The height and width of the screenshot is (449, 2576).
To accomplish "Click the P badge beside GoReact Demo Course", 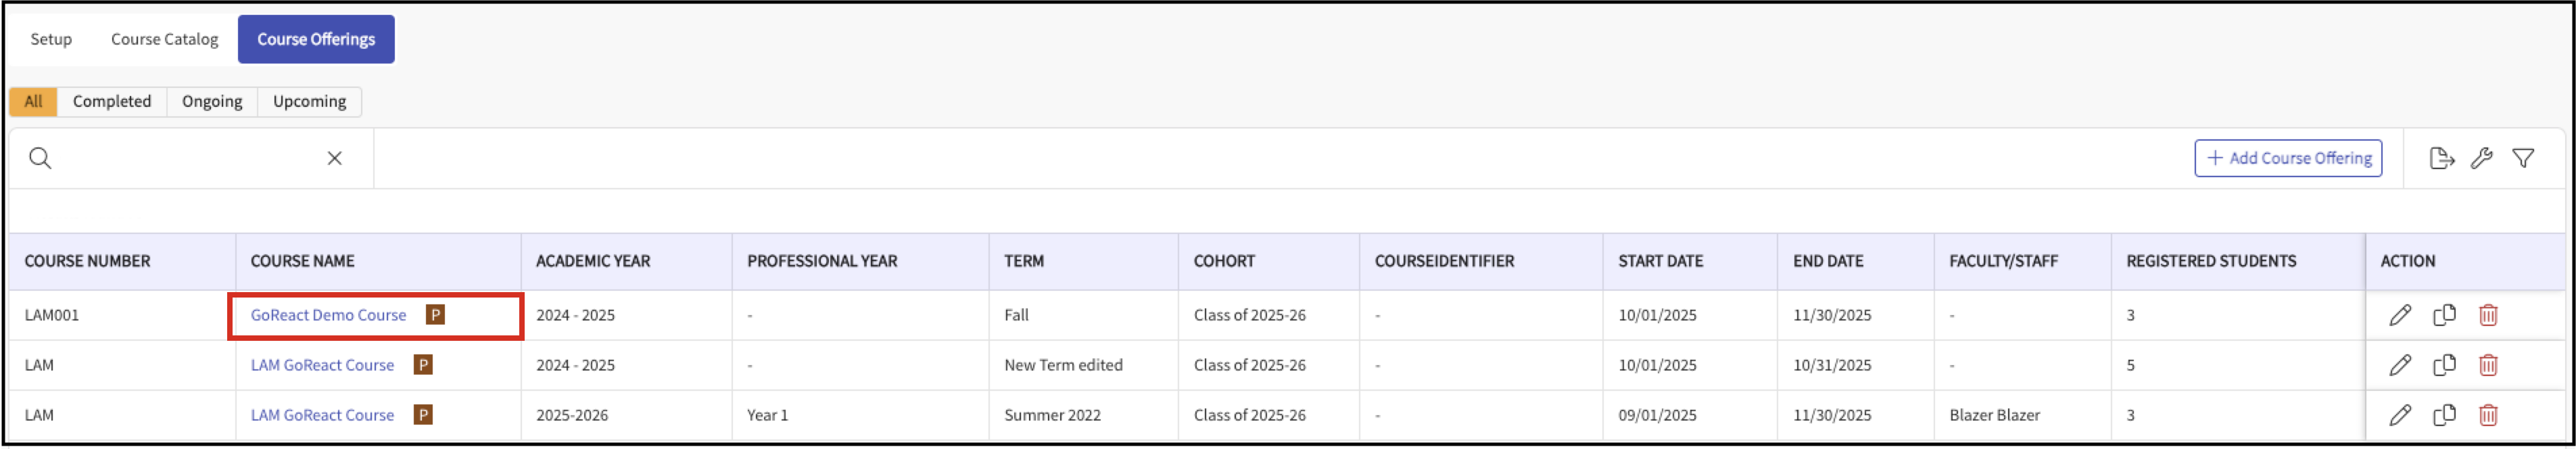I will click(435, 315).
